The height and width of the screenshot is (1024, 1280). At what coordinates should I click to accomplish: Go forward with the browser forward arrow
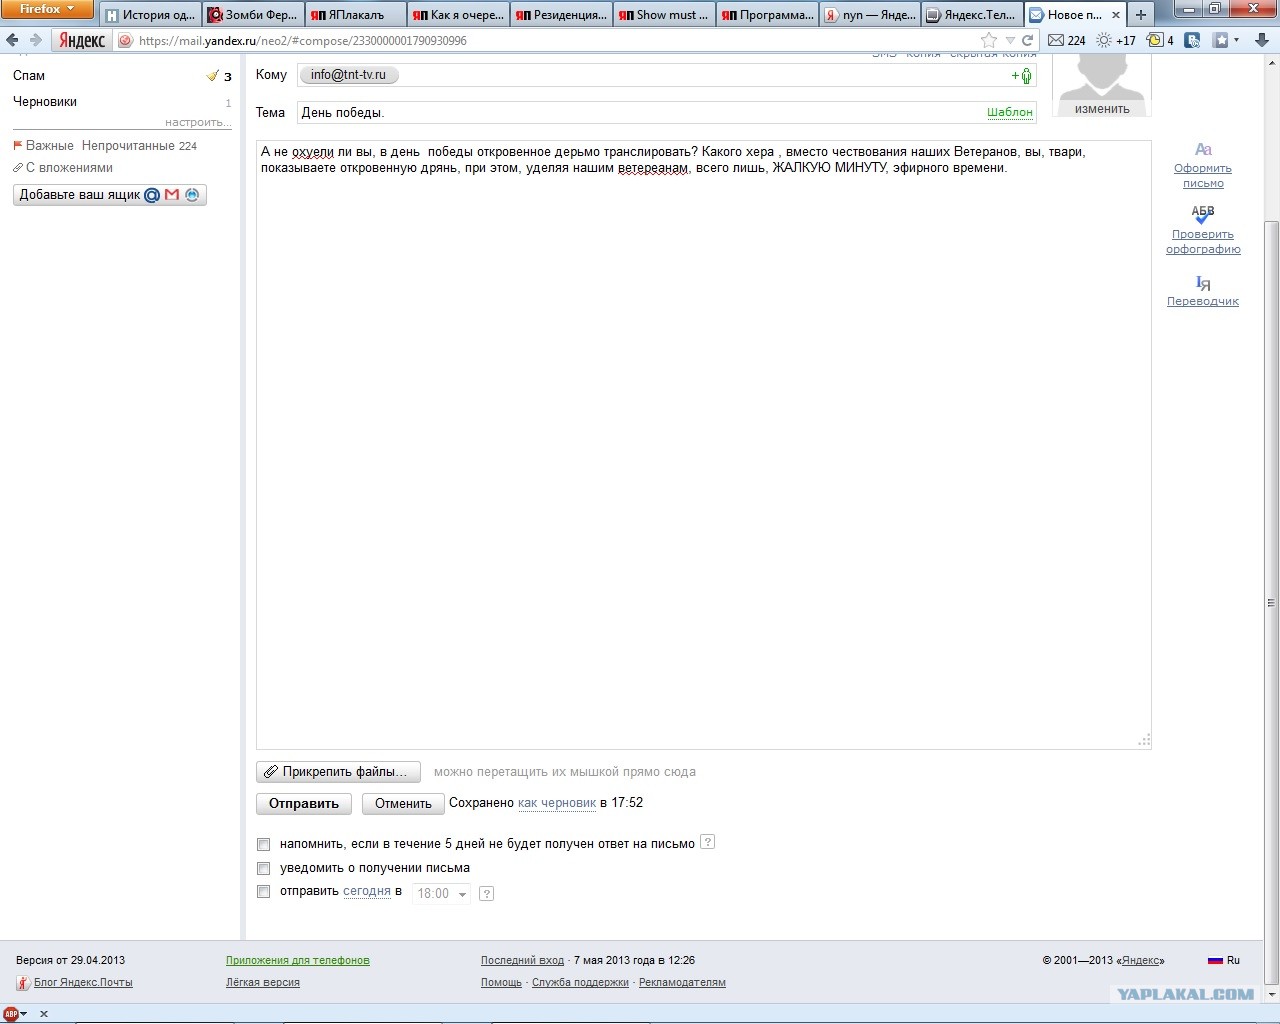click(36, 40)
